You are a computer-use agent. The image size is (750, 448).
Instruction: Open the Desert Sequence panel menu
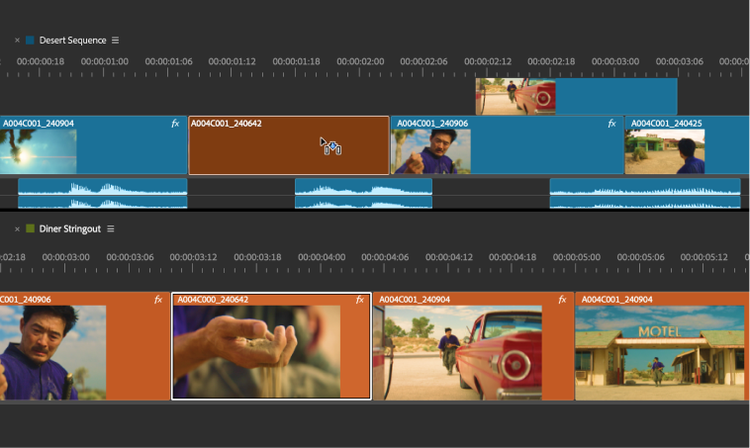tap(115, 40)
